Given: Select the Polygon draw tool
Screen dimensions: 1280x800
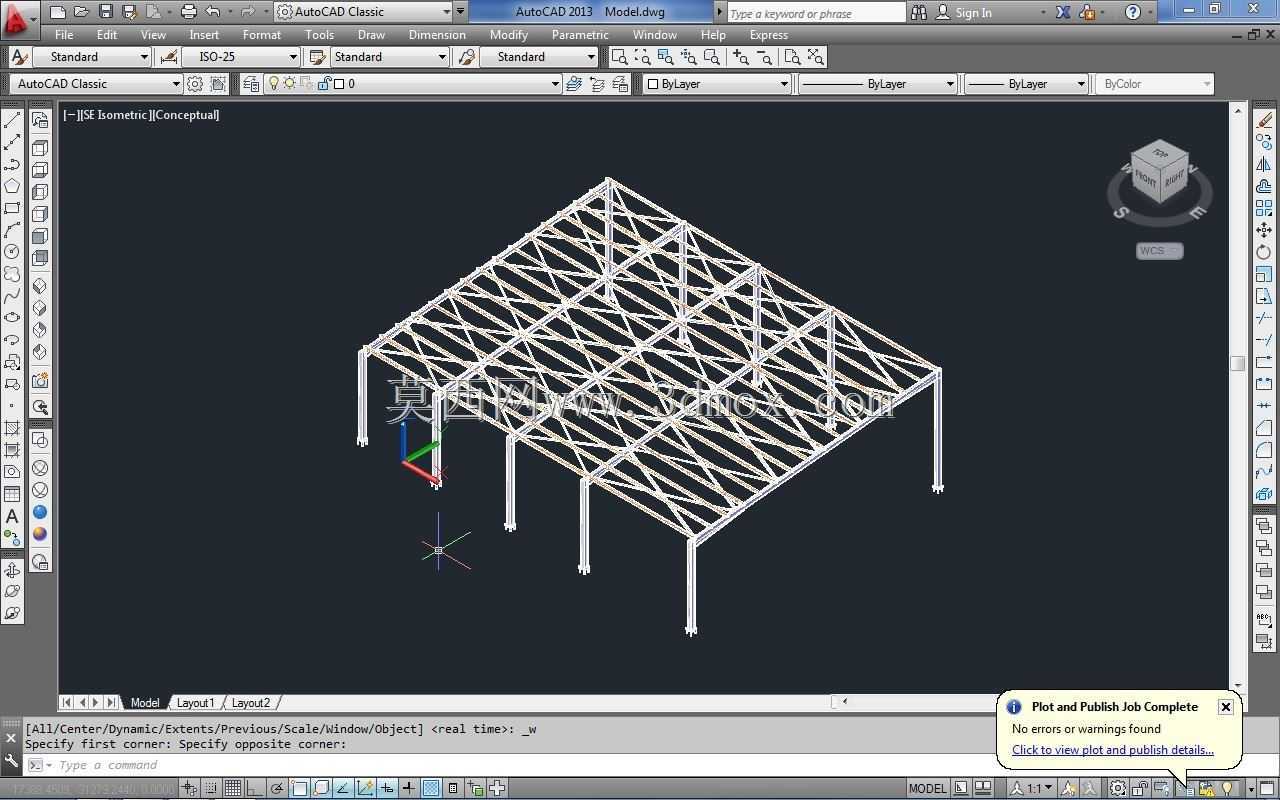Looking at the screenshot, I should coord(12,186).
